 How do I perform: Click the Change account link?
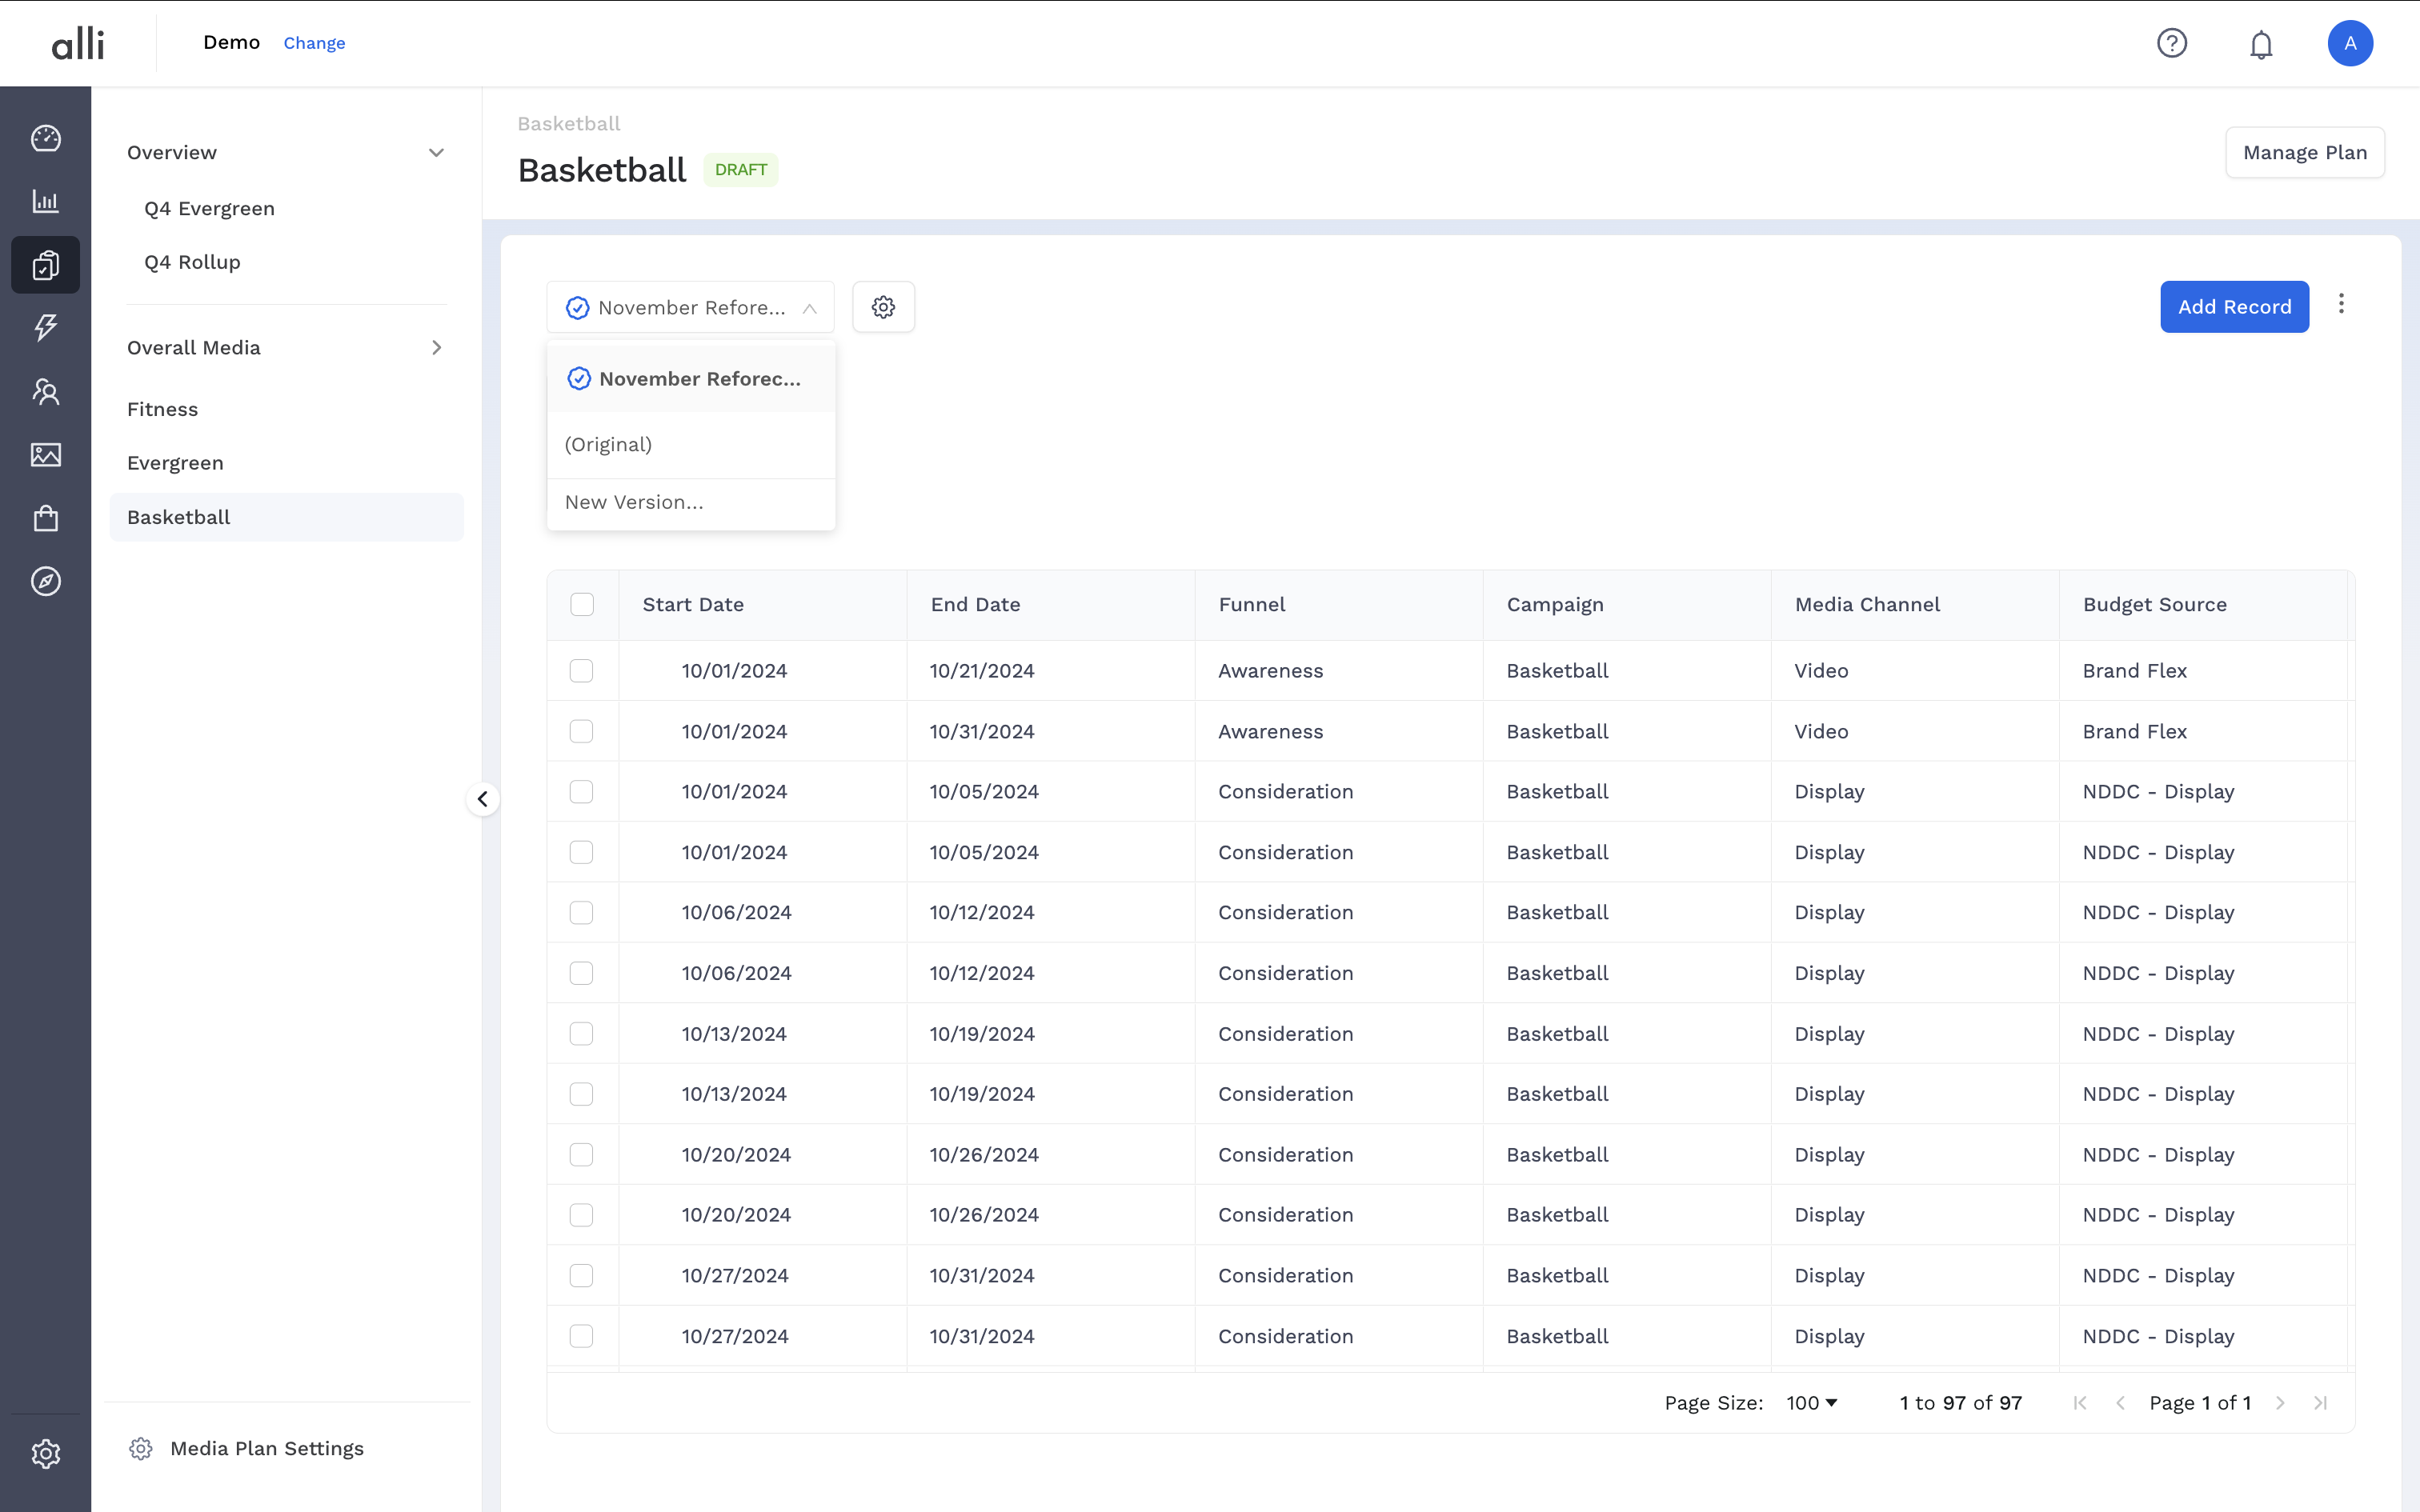tap(314, 43)
